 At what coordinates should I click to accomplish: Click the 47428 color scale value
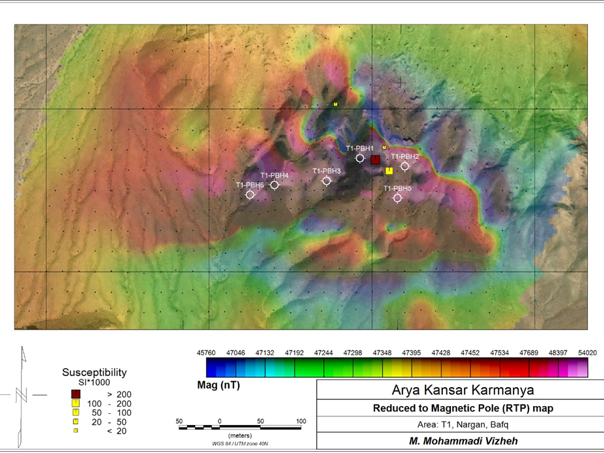pos(441,353)
